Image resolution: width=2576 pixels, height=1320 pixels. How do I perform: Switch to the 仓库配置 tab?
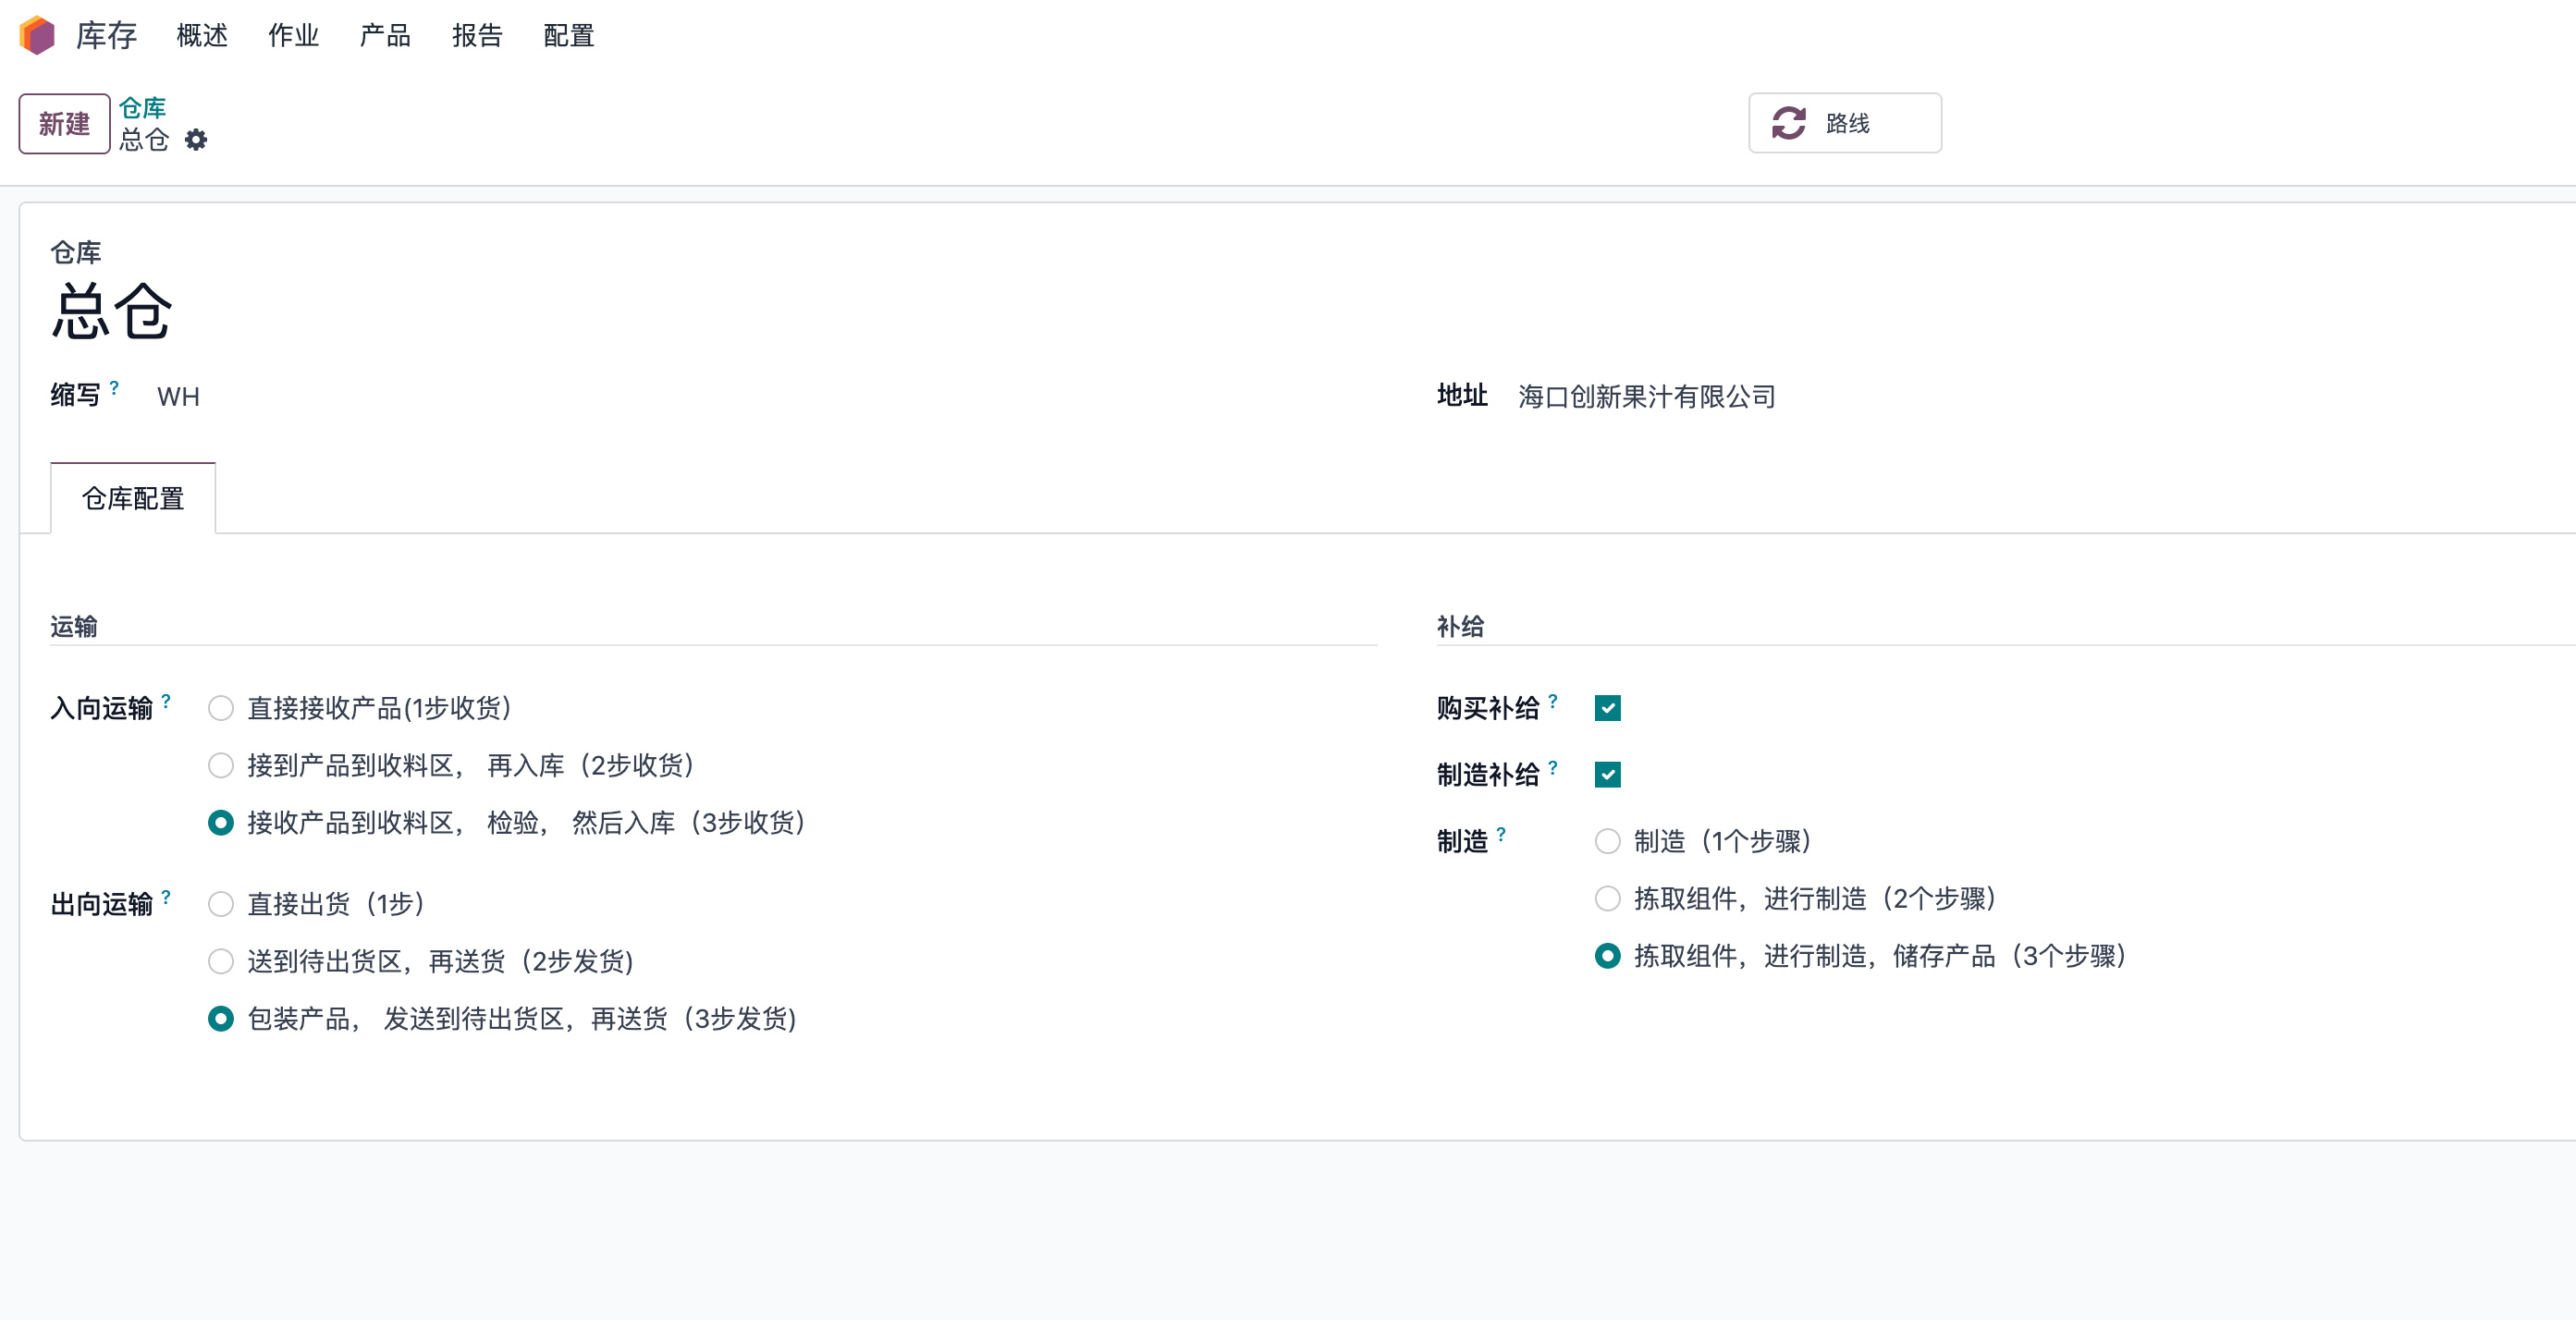click(133, 498)
